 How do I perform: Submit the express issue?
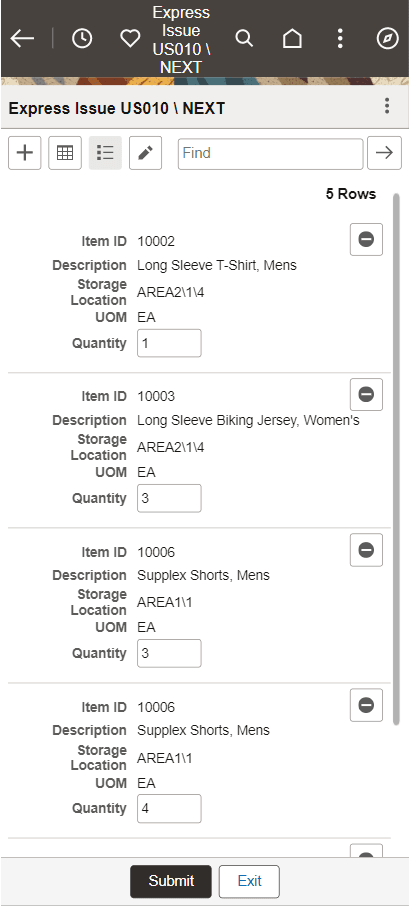tap(171, 881)
